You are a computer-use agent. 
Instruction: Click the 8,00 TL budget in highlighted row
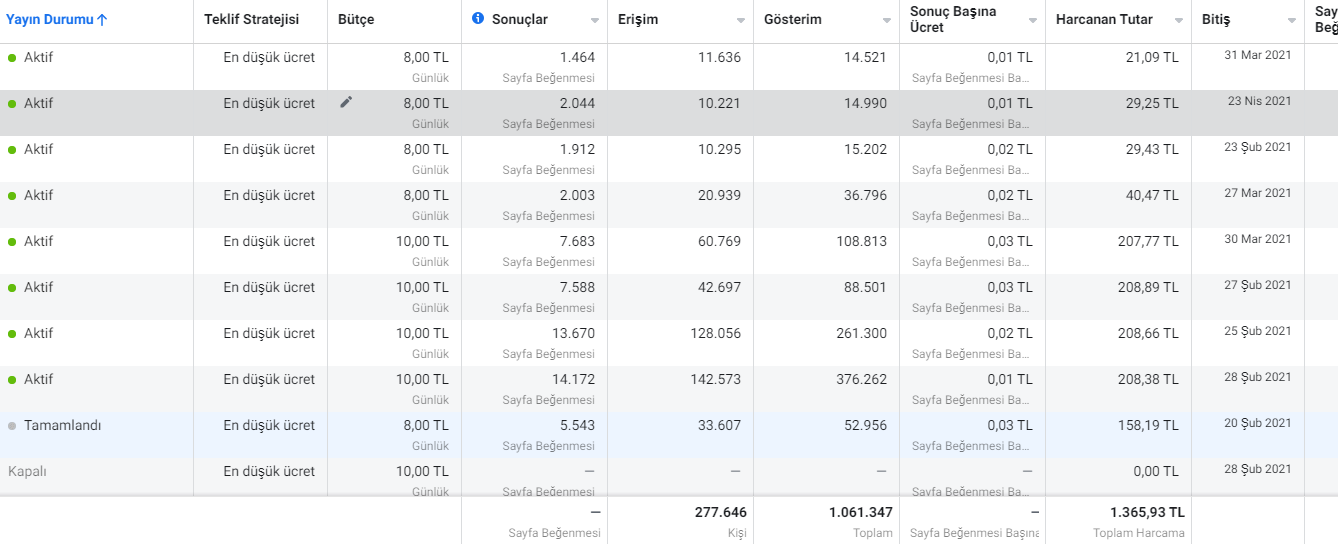pos(426,103)
